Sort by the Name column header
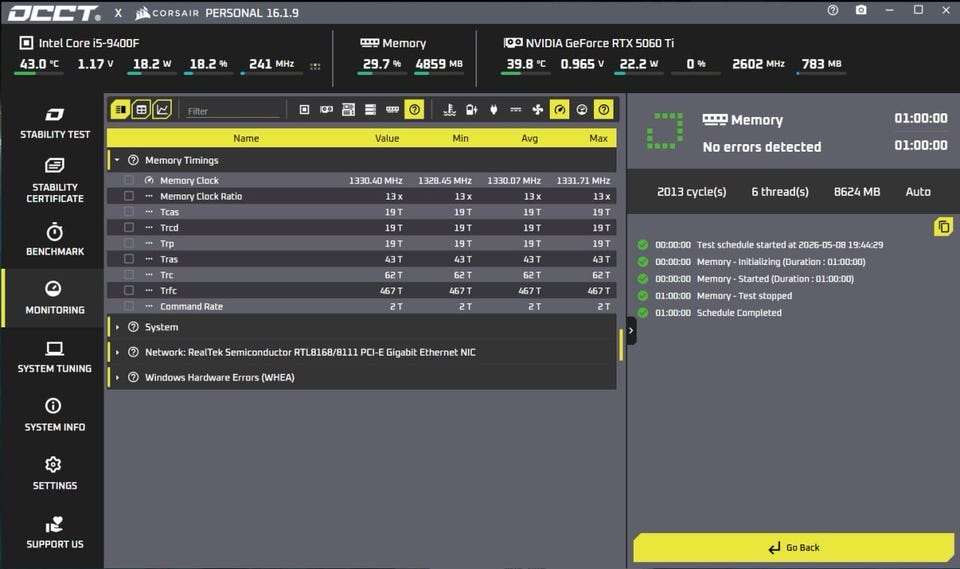Screen dimensions: 960x569 tap(246, 138)
